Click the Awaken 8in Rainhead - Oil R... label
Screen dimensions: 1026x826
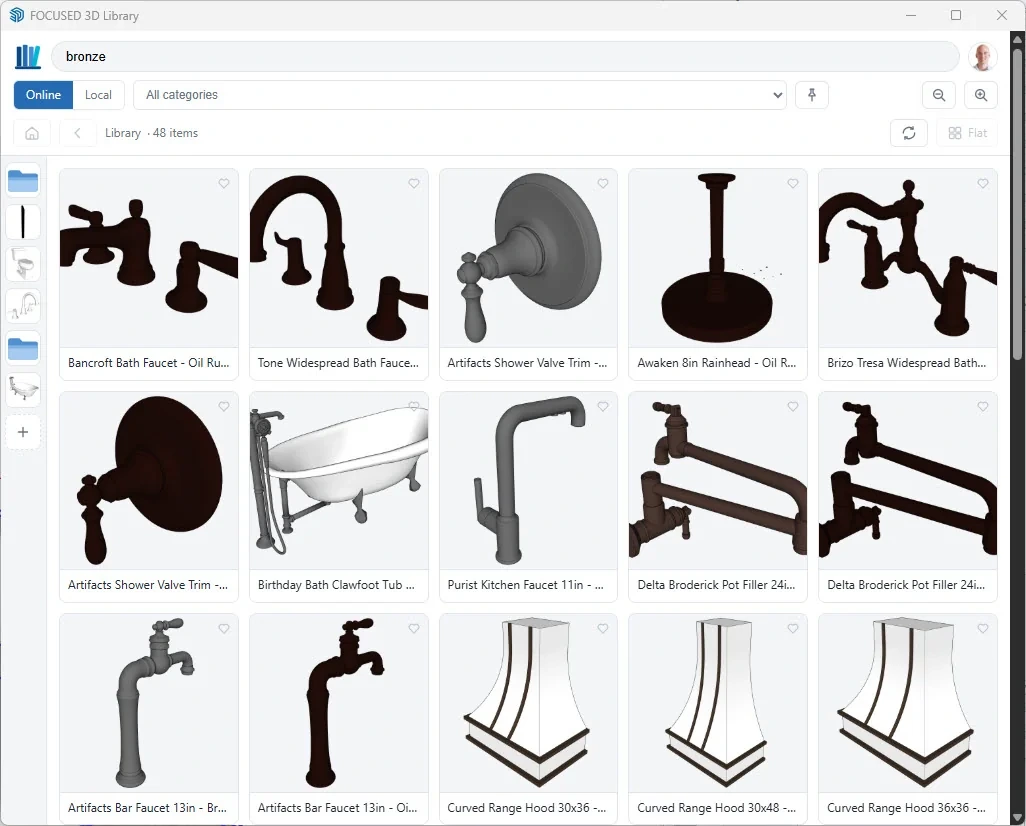(716, 363)
